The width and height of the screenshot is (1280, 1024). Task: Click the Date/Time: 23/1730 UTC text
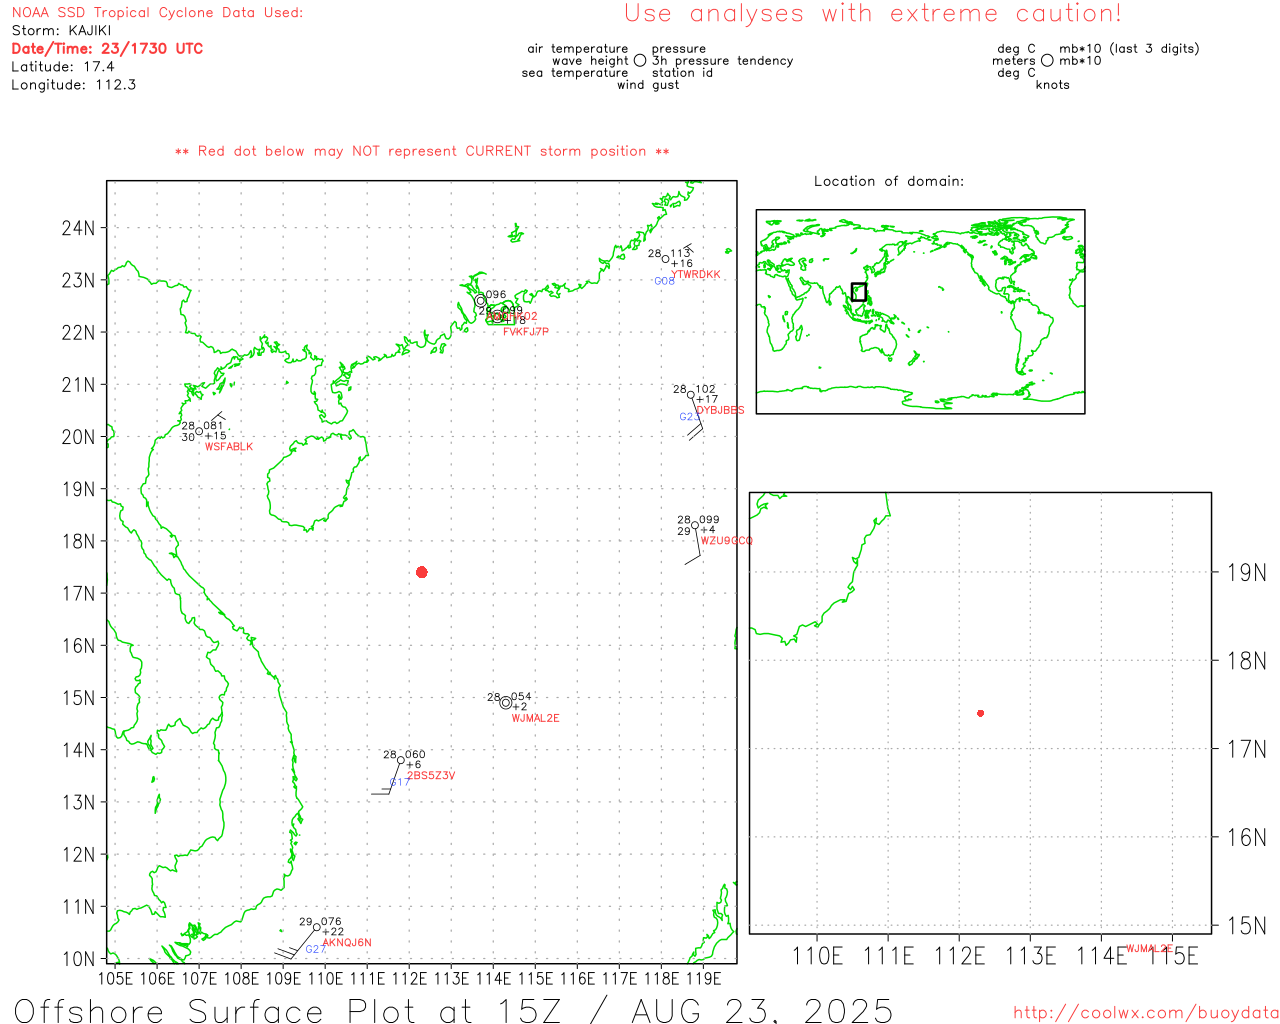tap(107, 49)
